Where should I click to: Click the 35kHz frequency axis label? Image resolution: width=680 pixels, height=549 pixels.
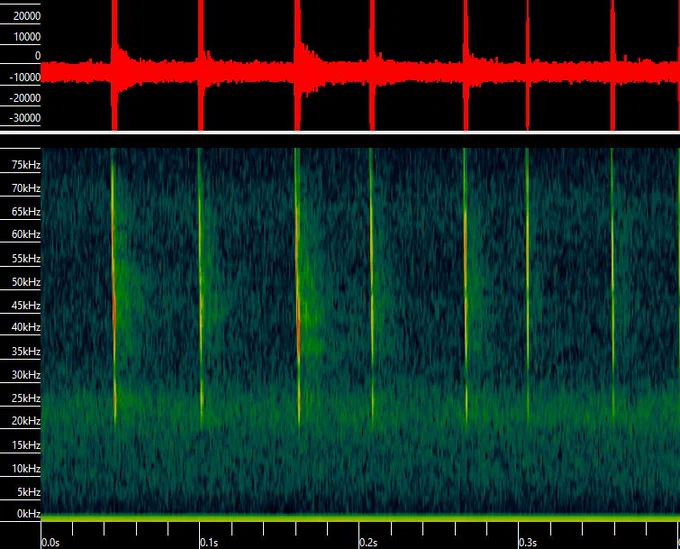[x=26, y=352]
